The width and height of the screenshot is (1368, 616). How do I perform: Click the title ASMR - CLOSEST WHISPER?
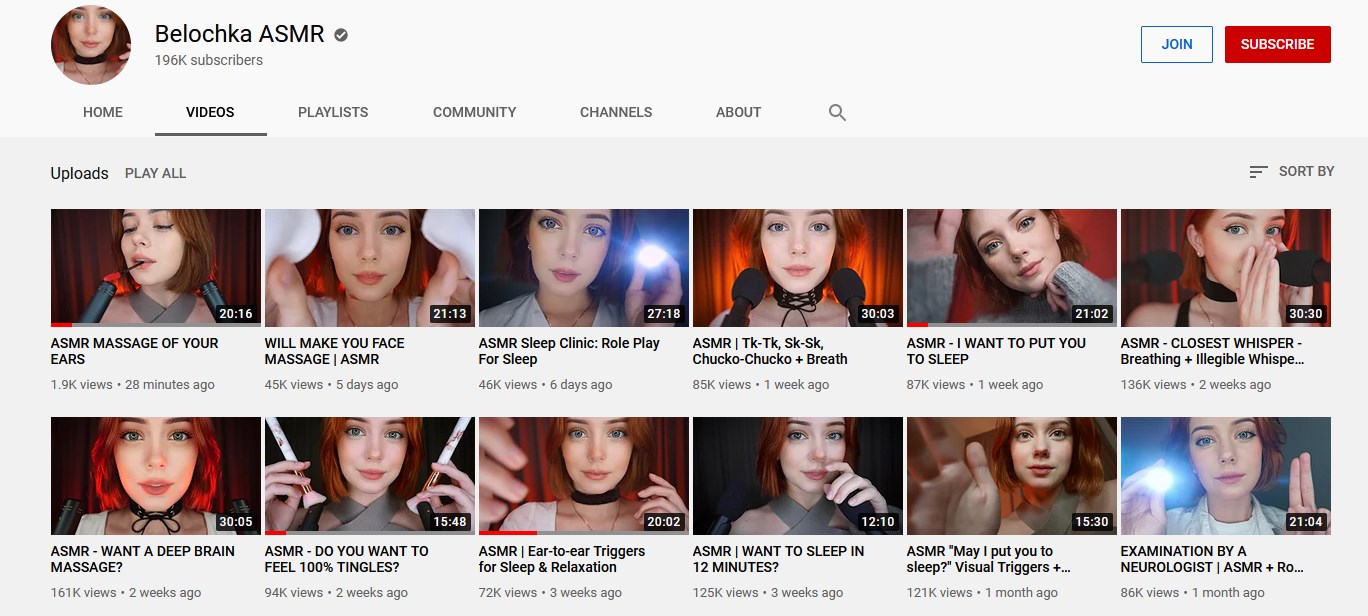(x=1213, y=351)
